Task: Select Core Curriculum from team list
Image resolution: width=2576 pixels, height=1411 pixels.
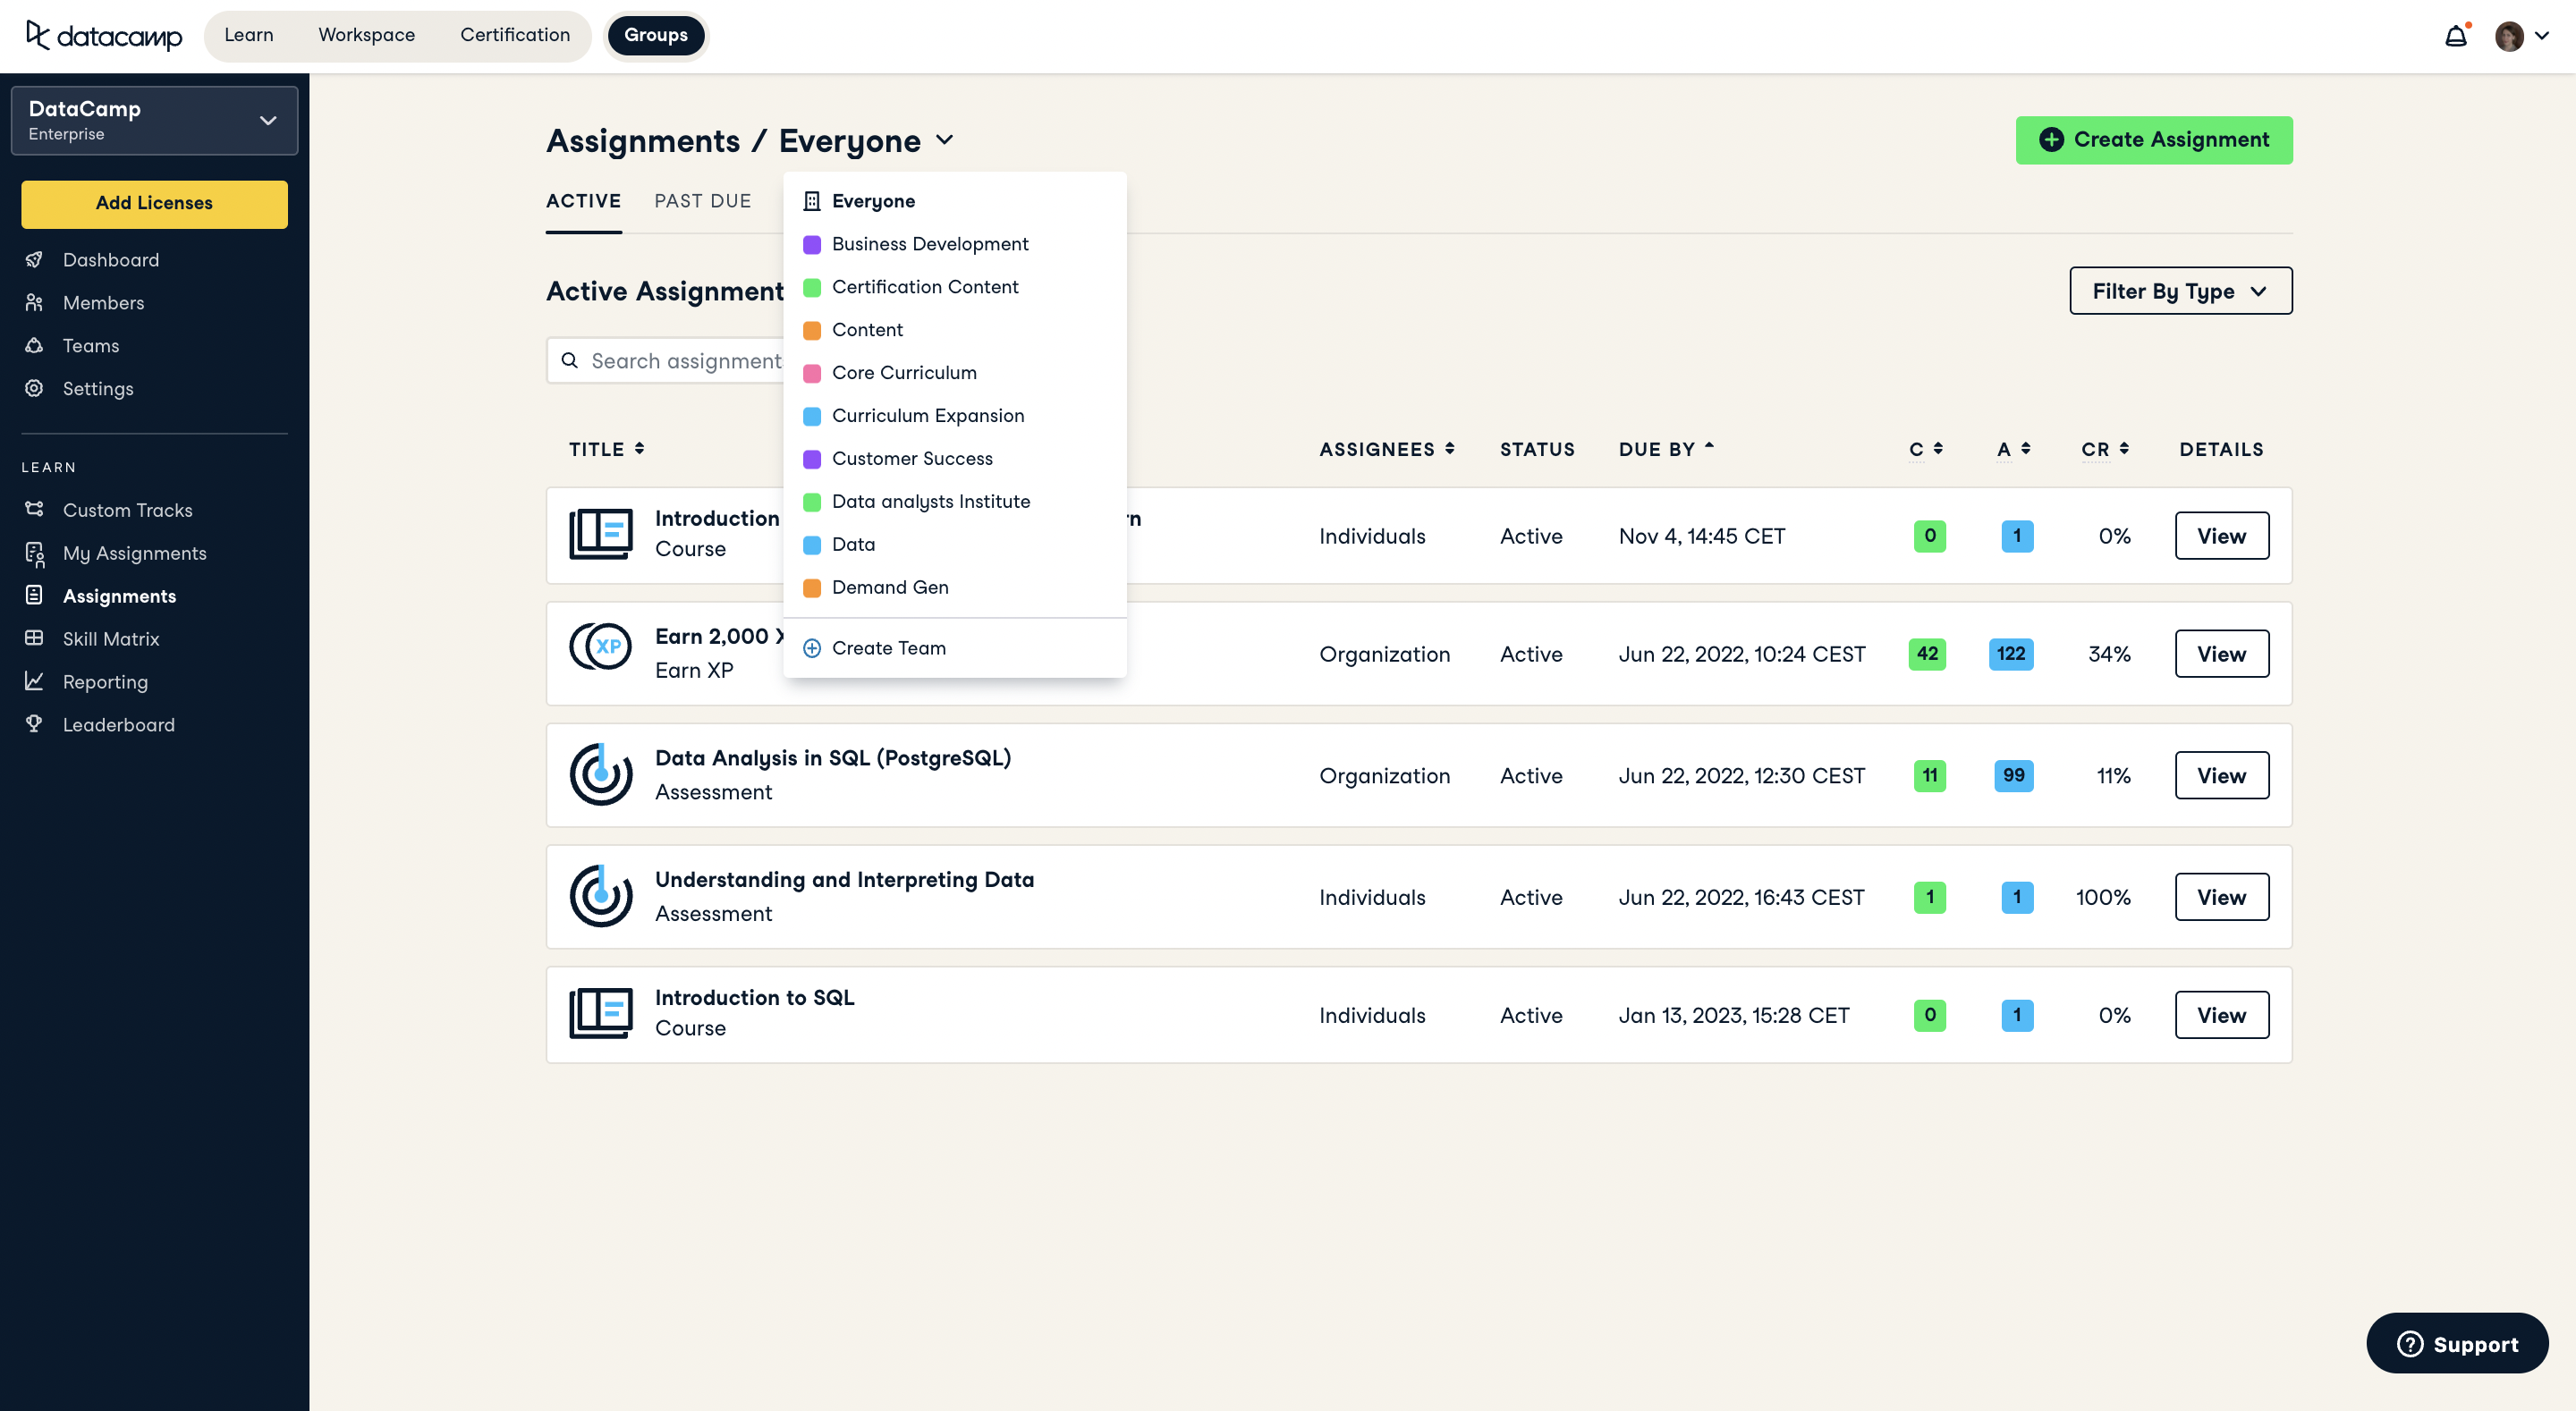Action: [904, 373]
